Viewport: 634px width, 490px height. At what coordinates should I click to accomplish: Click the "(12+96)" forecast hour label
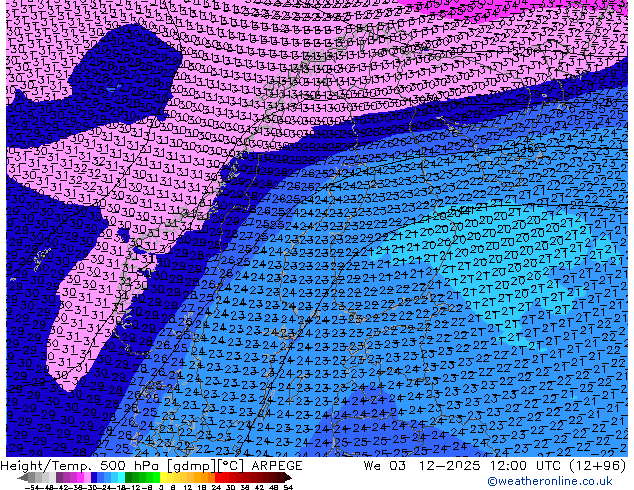tap(597, 466)
